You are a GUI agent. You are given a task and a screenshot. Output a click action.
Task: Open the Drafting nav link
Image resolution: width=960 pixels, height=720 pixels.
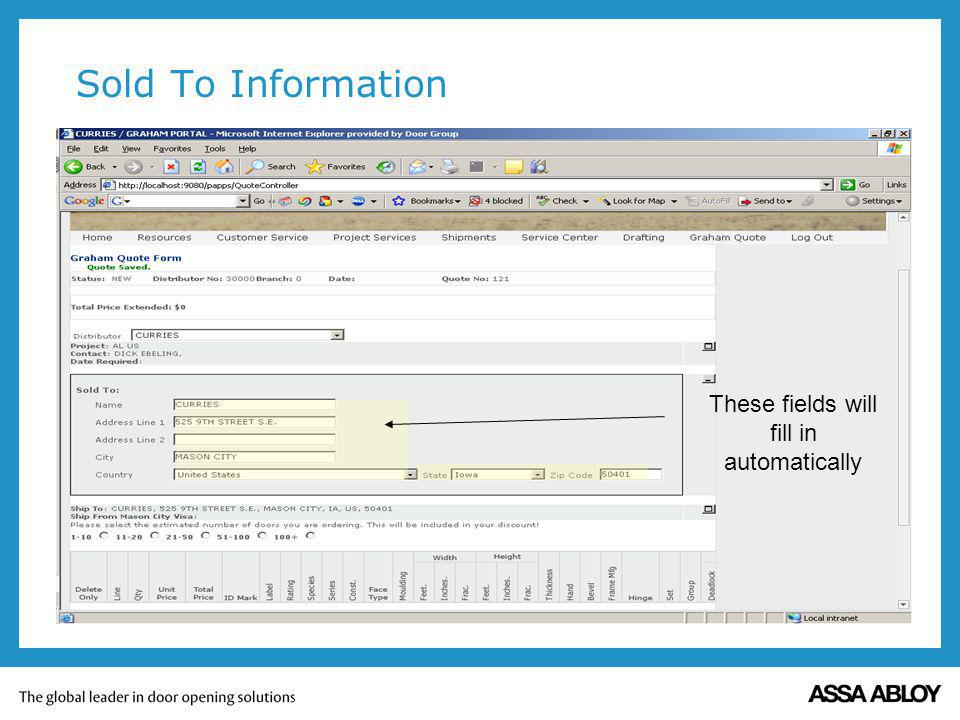coord(643,237)
